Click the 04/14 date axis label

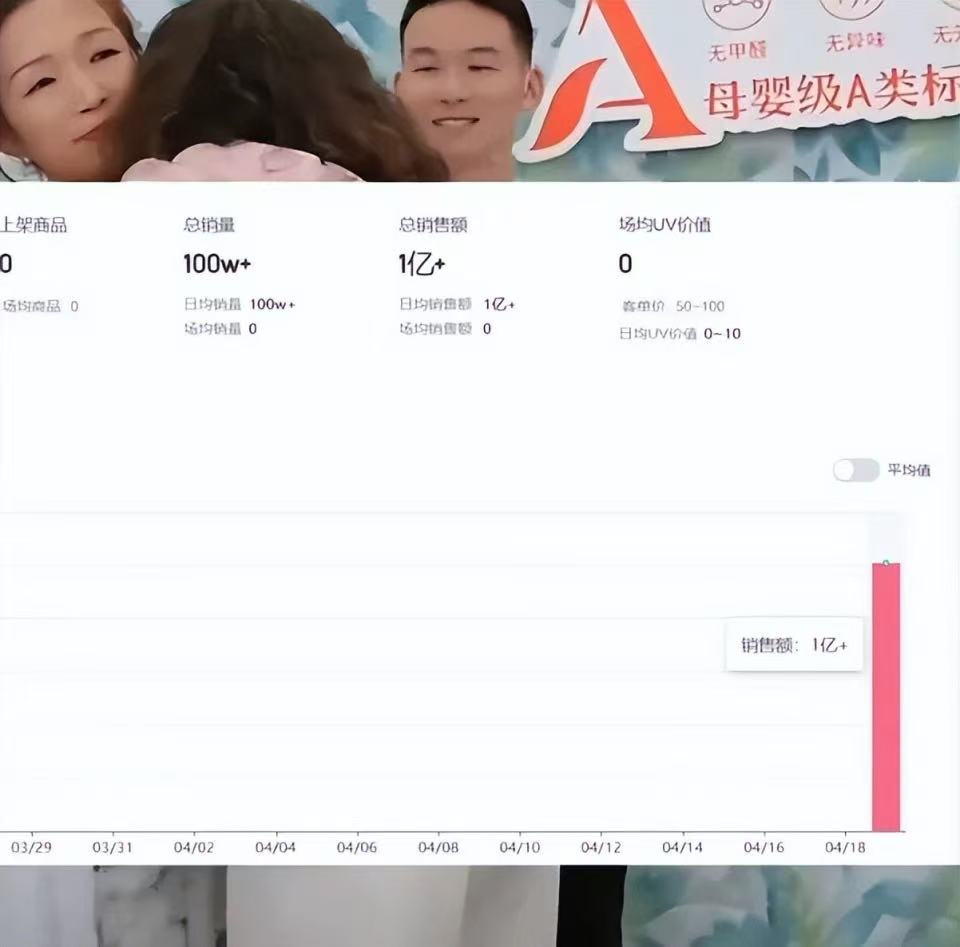click(683, 847)
